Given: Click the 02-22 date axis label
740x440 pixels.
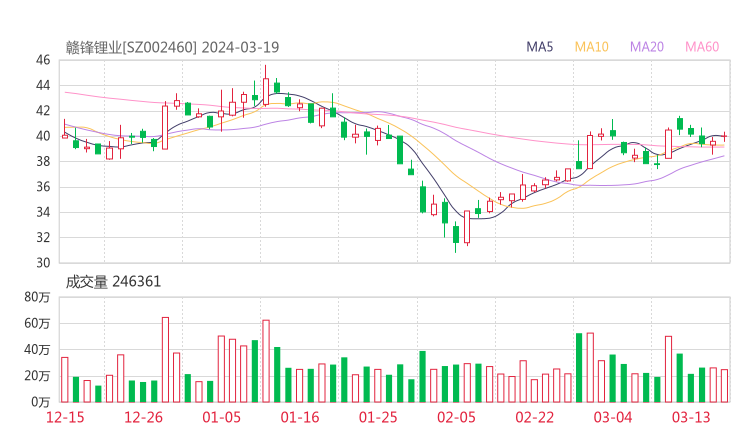Looking at the screenshot, I should tap(534, 417).
